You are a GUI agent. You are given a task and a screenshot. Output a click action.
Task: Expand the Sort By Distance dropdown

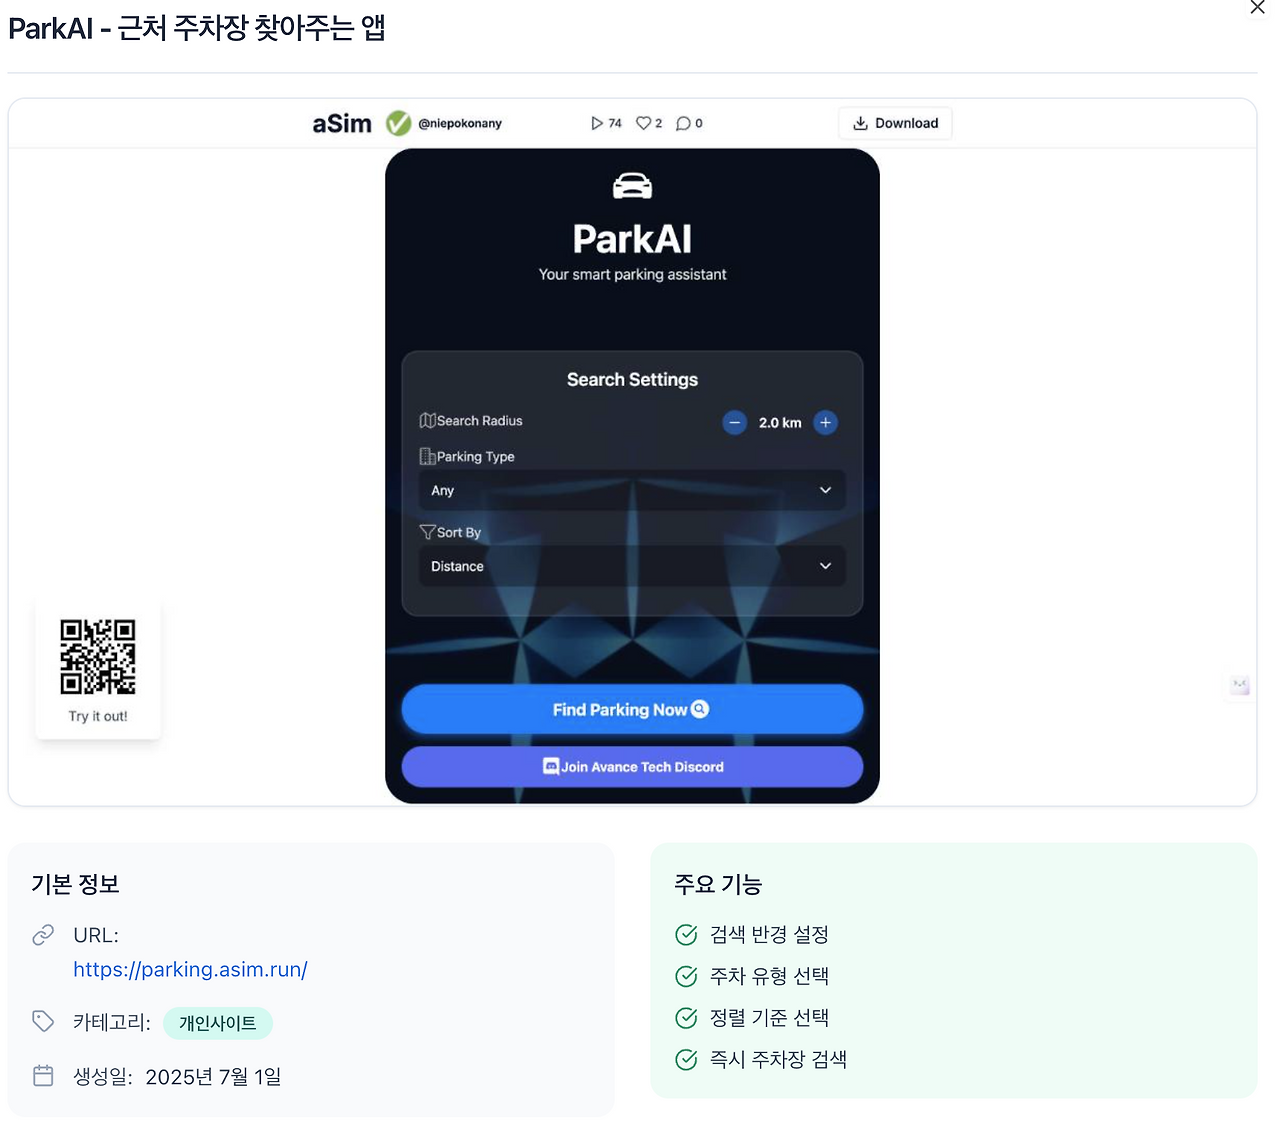(x=632, y=566)
